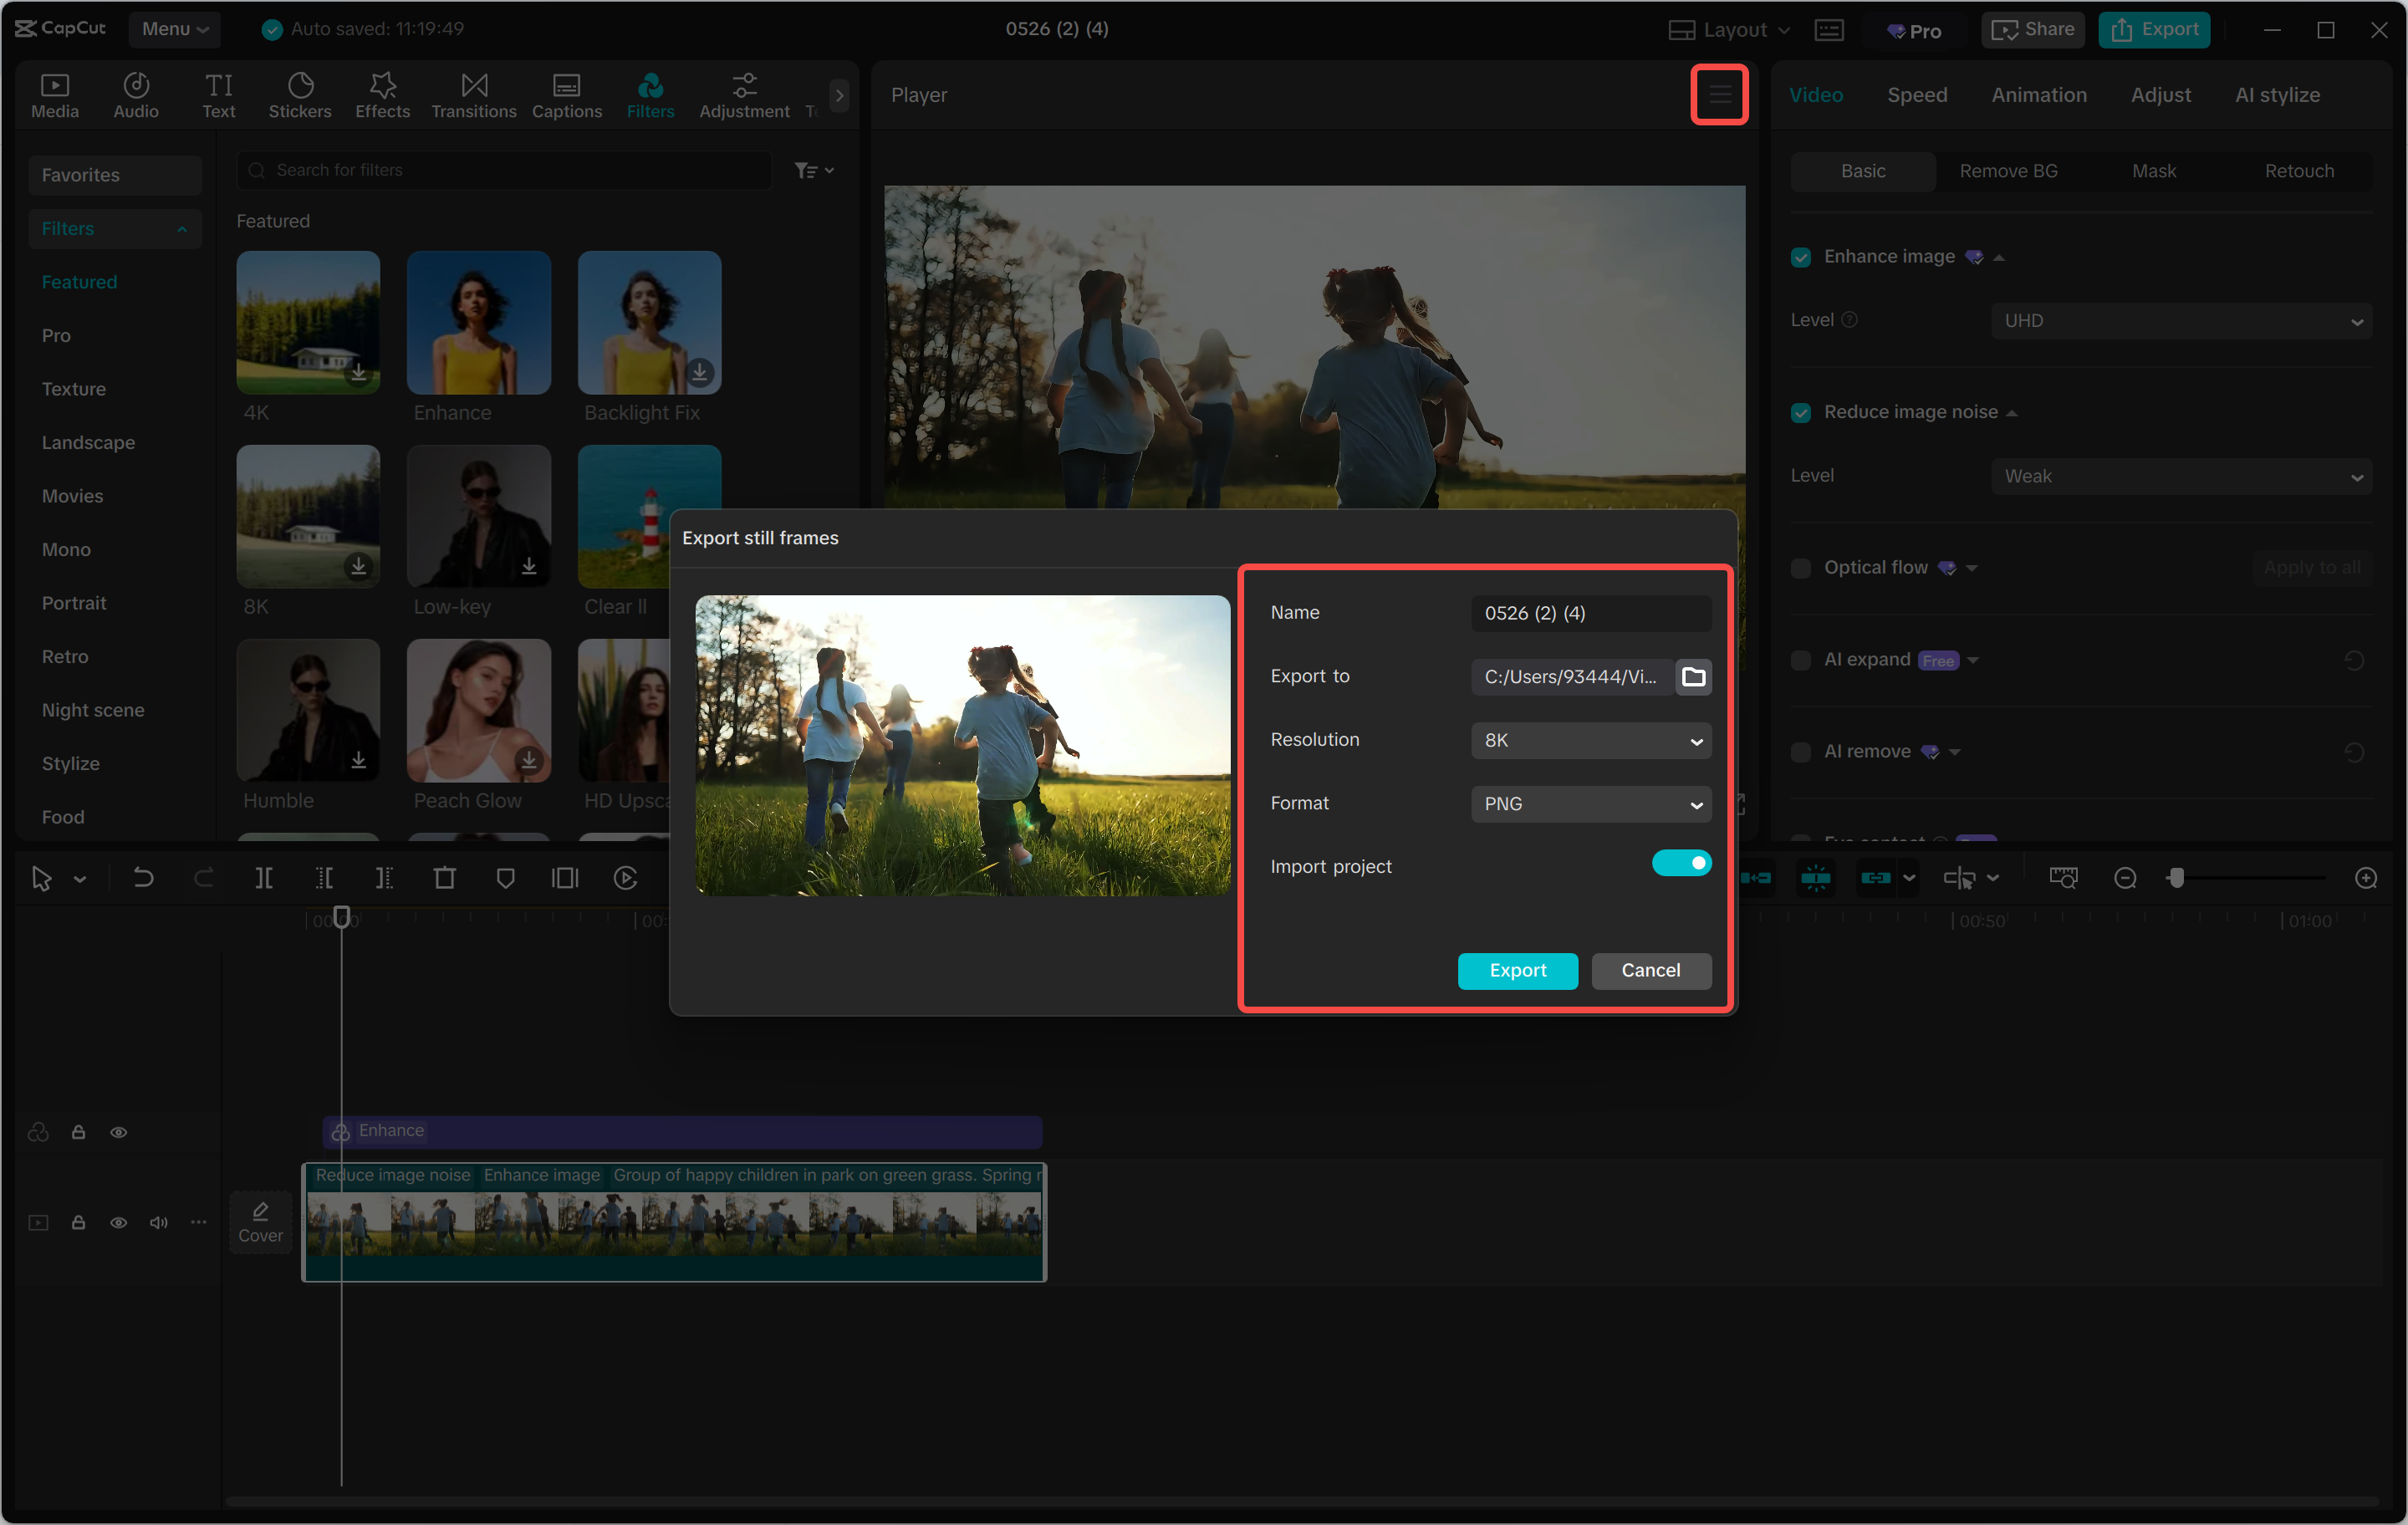The image size is (2408, 1525).
Task: Zoom in on the timeline
Action: tap(2367, 878)
